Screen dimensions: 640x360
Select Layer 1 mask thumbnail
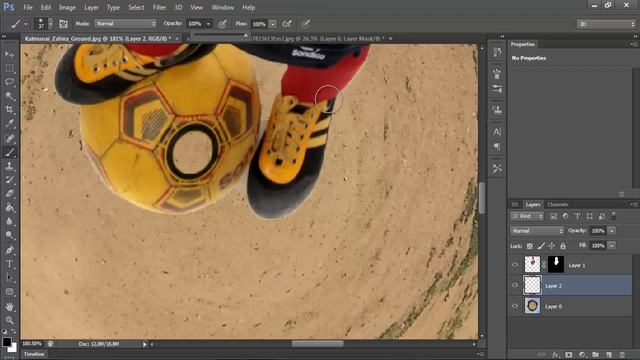(x=556, y=264)
